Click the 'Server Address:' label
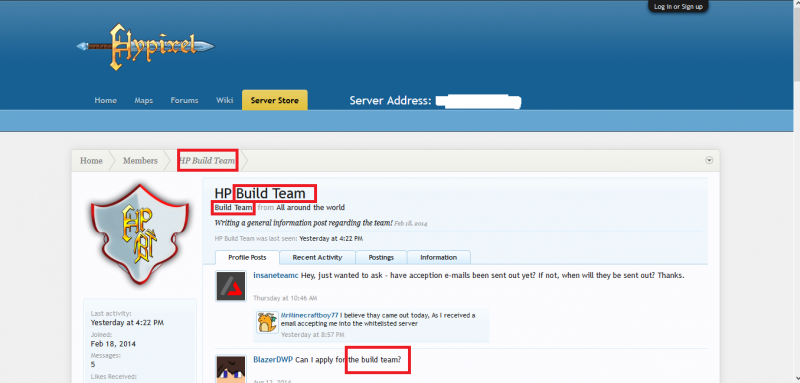Screen dimensions: 800x383 390,100
